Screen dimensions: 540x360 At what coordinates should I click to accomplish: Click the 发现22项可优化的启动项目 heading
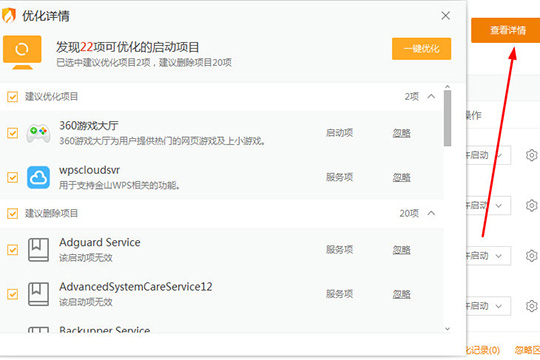(x=127, y=47)
